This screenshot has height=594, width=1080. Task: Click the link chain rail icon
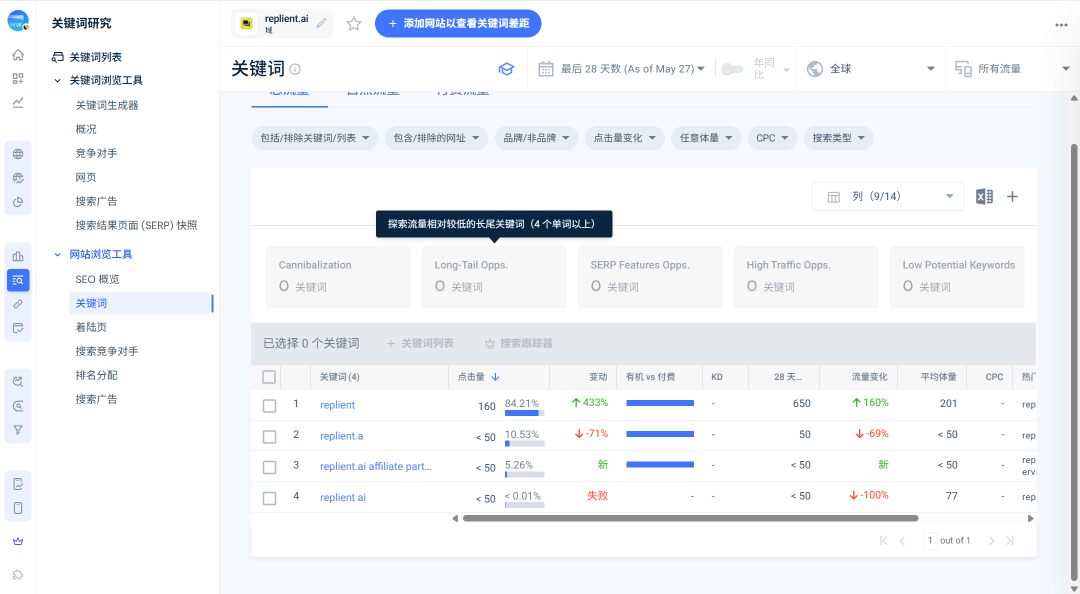(x=18, y=304)
